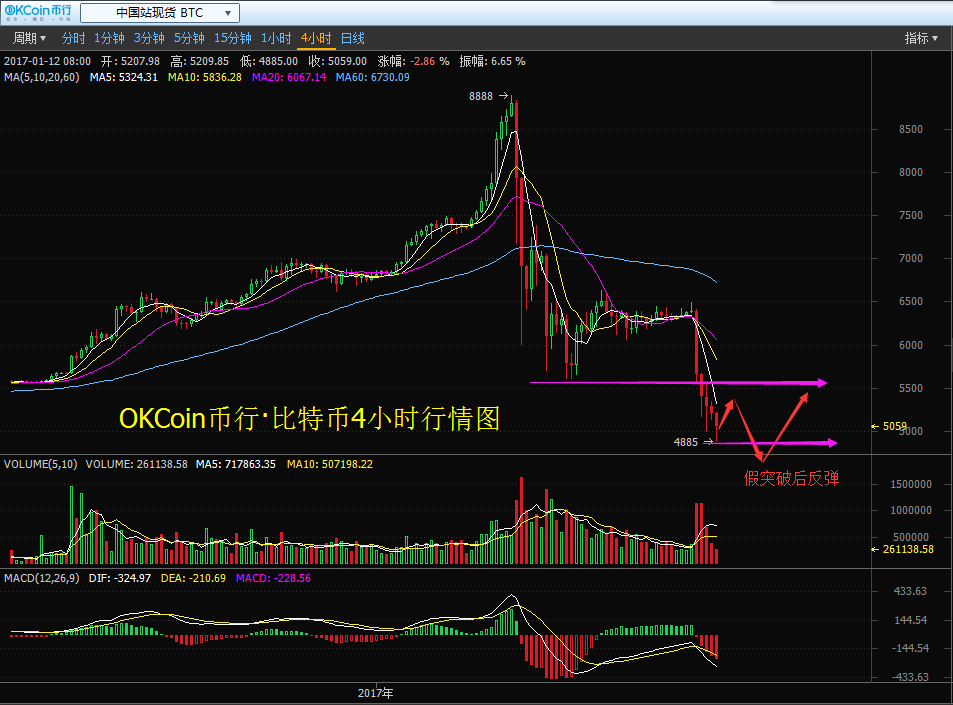Click the 5059 current price tag
953x705 pixels.
895,426
